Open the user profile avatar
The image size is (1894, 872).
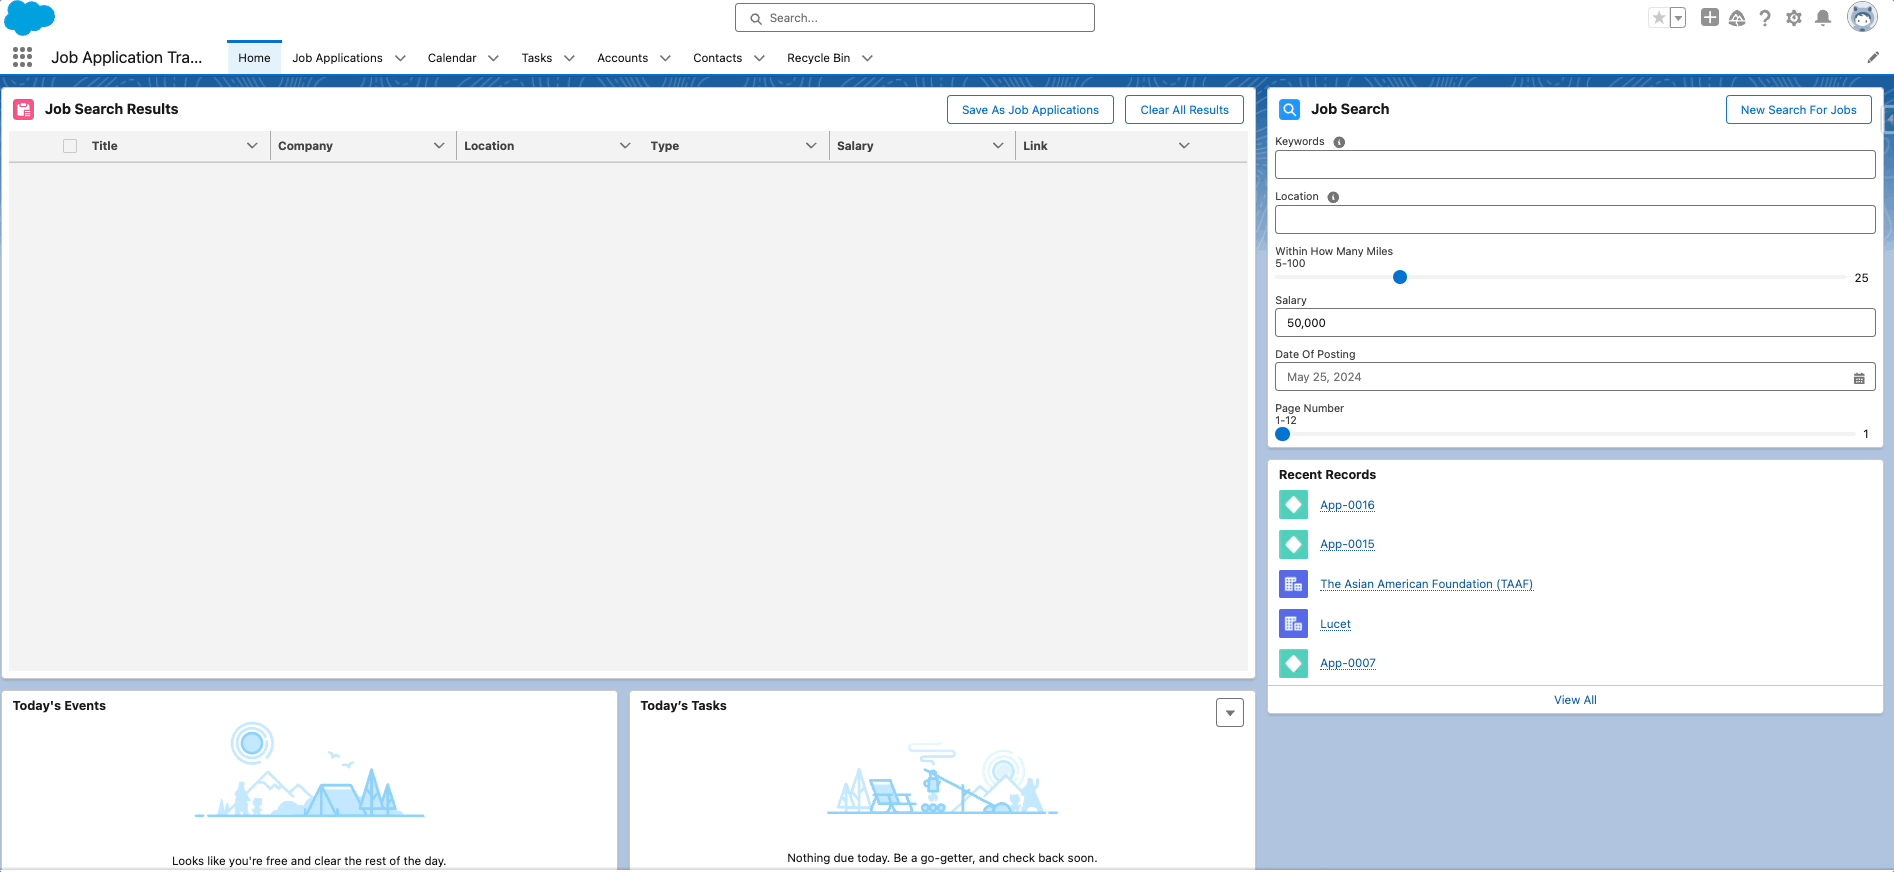click(1862, 17)
